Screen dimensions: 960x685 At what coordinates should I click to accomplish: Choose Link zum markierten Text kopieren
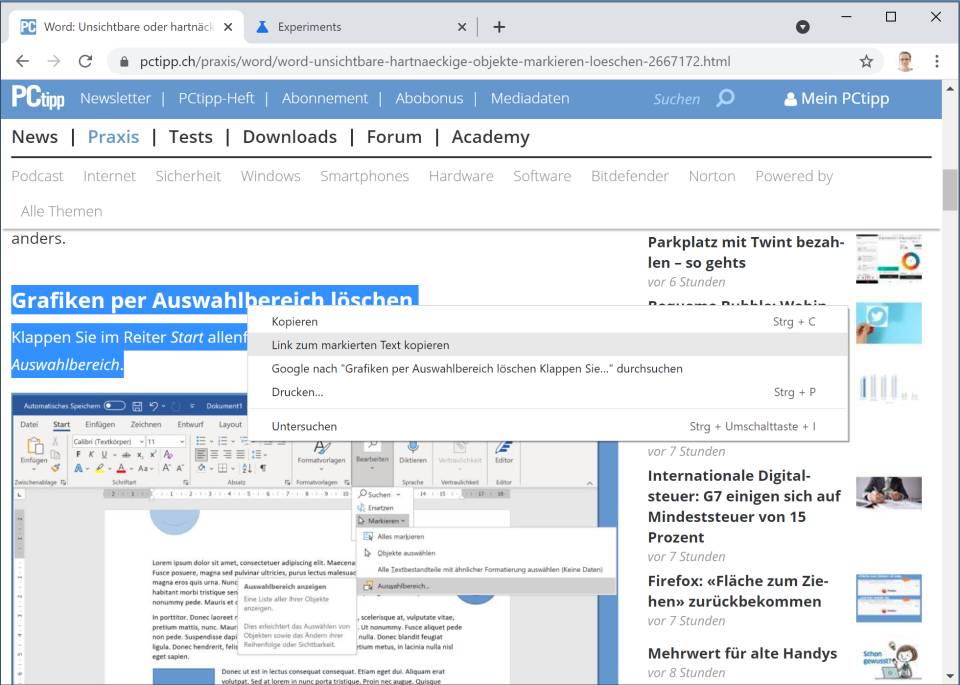[548, 345]
